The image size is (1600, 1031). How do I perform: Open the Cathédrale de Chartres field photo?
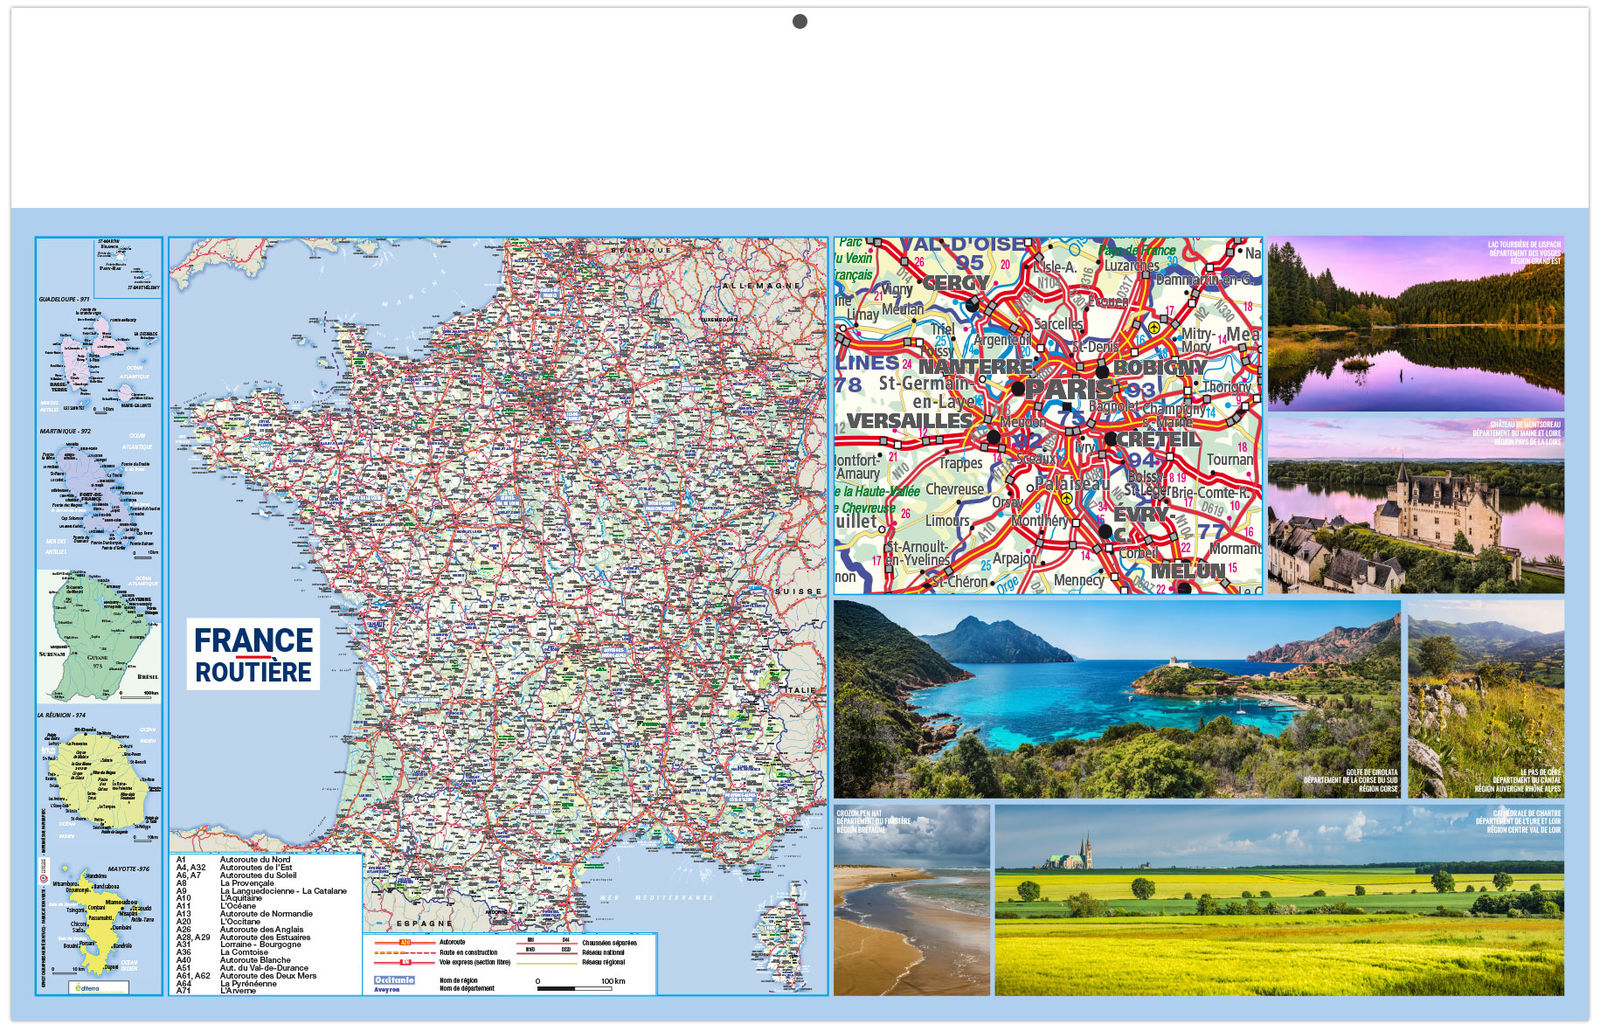pos(1279,900)
